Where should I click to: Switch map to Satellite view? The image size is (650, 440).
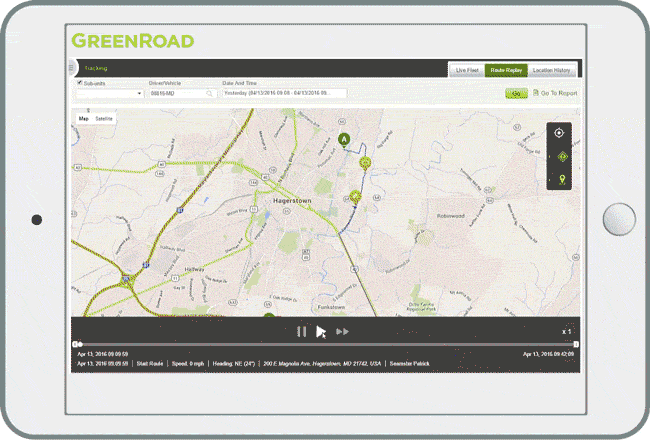(104, 118)
